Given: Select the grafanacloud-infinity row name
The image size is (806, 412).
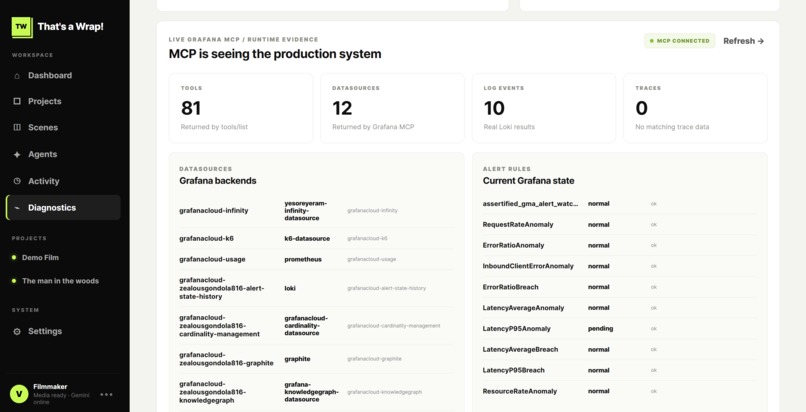Looking at the screenshot, I should point(214,211).
